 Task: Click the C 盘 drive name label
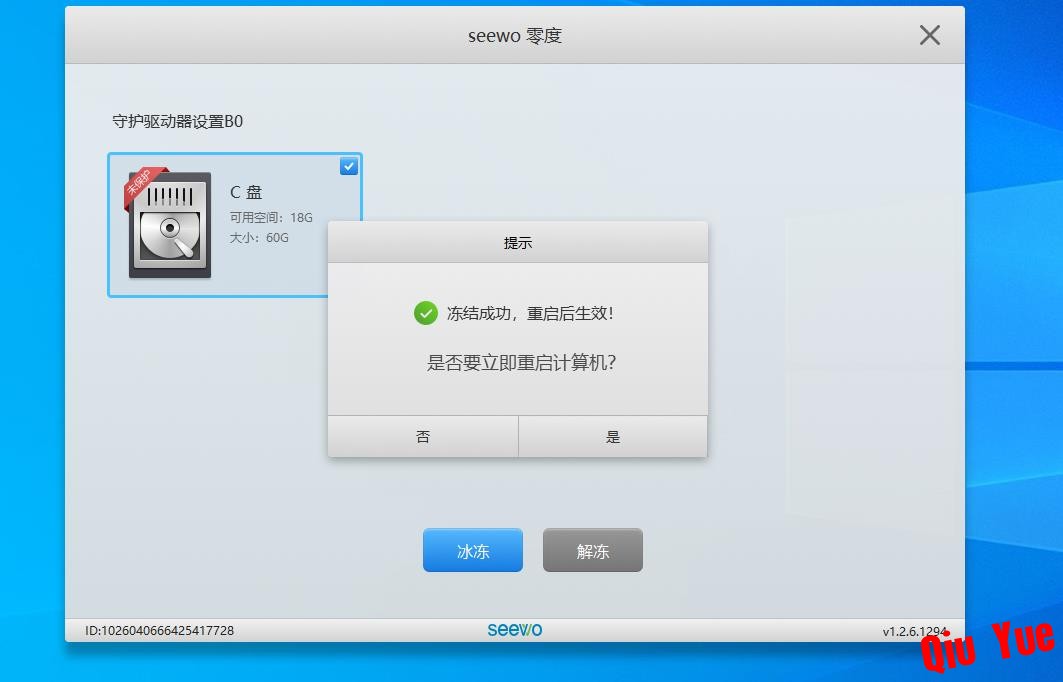246,193
